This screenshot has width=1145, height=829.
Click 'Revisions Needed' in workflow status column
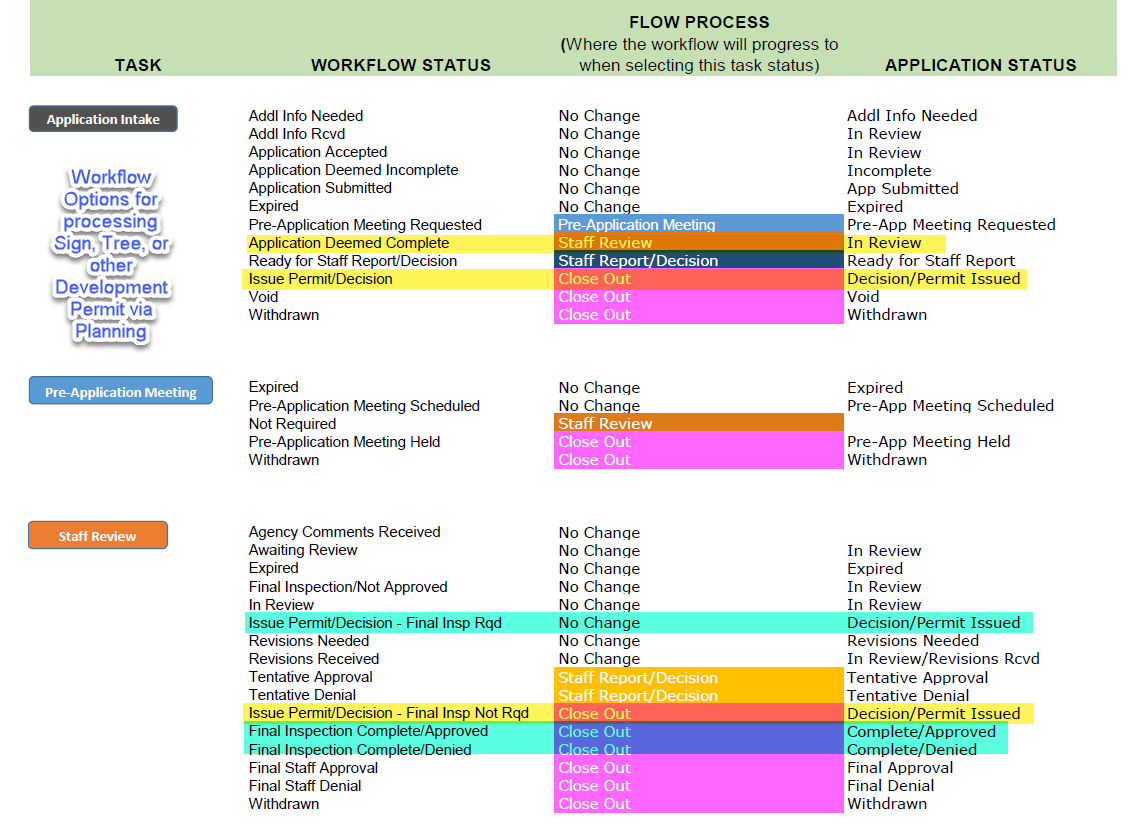coord(308,641)
